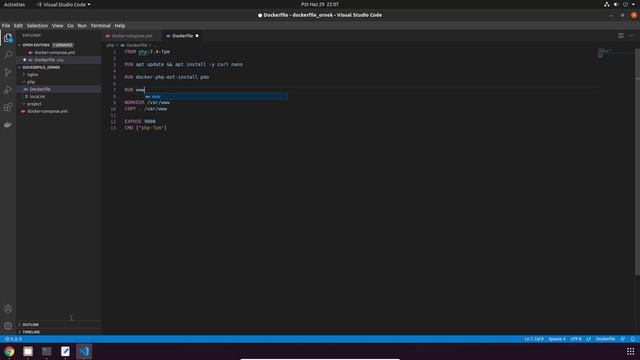The image size is (640, 360).
Task: Open the Search view in activity bar
Action: 8,55
